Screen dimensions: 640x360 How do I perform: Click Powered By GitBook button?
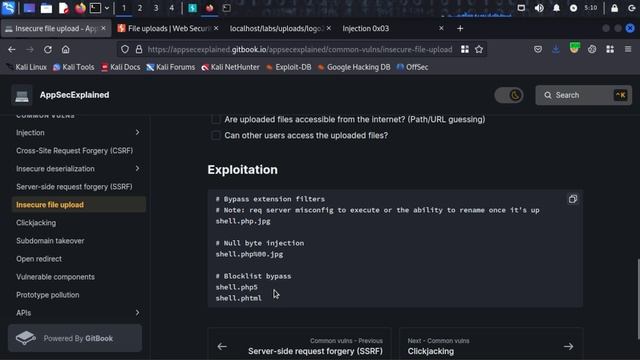click(75, 338)
